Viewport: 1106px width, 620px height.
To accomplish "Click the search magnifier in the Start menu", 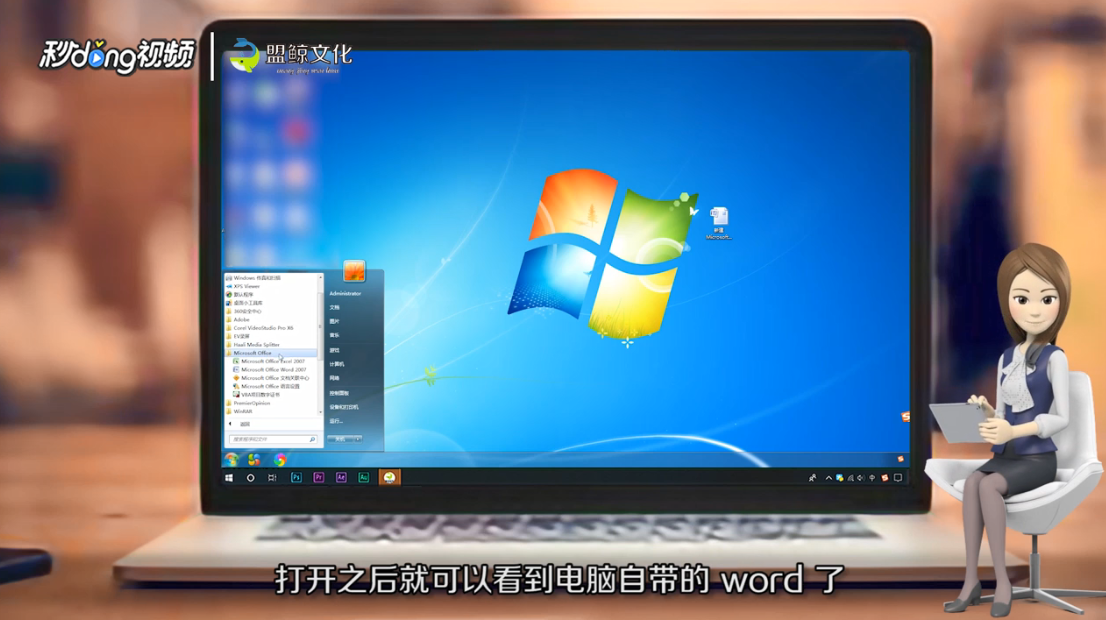I will [x=312, y=439].
